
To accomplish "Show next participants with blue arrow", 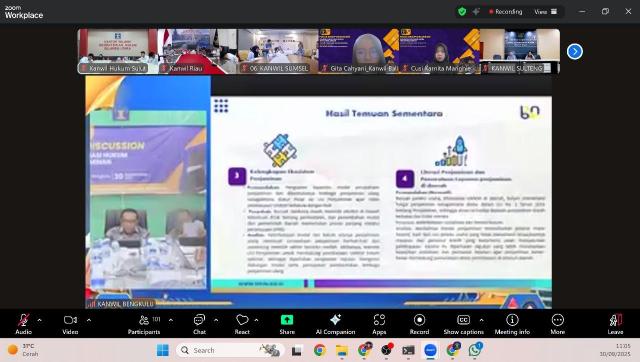I will tap(575, 51).
